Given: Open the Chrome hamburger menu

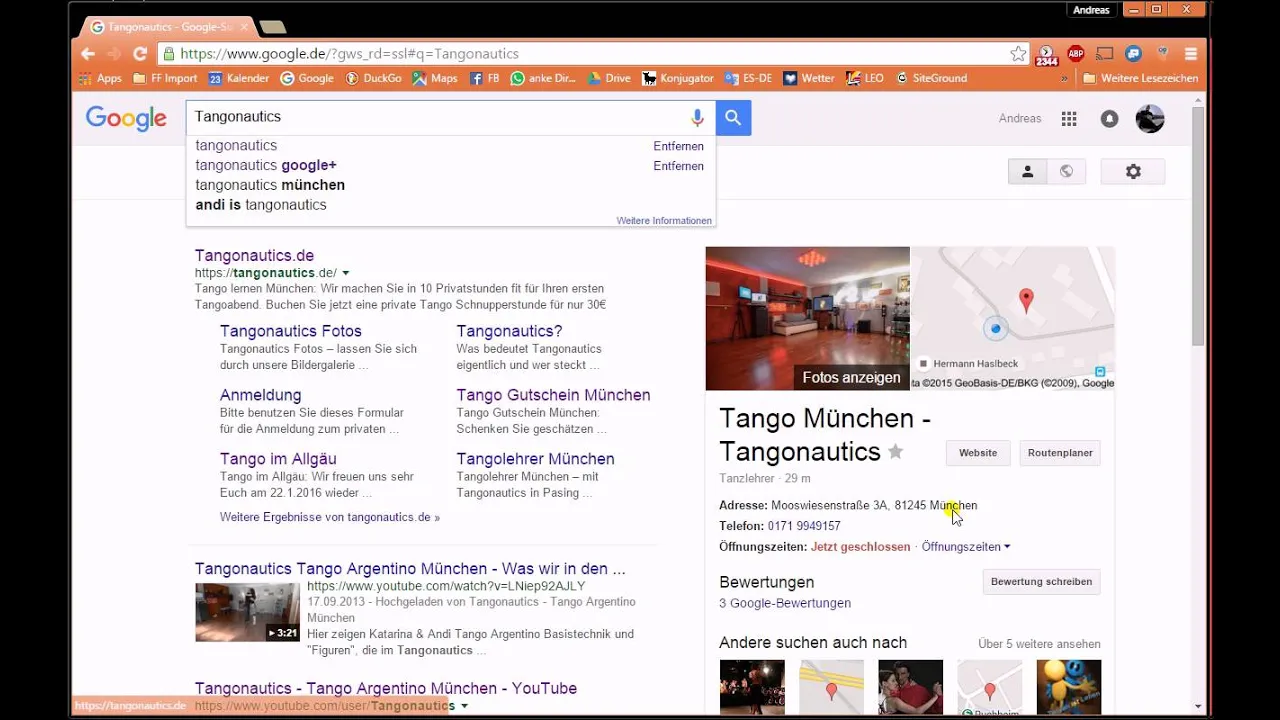Looking at the screenshot, I should 1191,54.
